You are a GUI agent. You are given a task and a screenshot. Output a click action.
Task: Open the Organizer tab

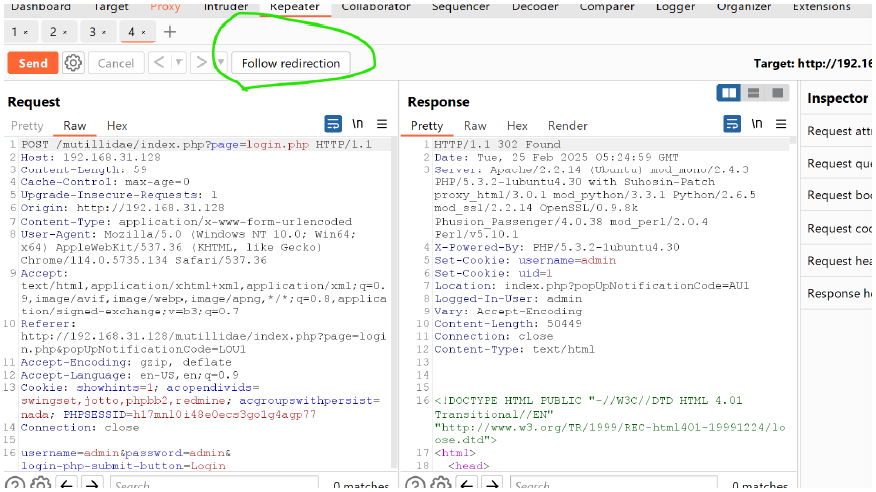(x=744, y=7)
